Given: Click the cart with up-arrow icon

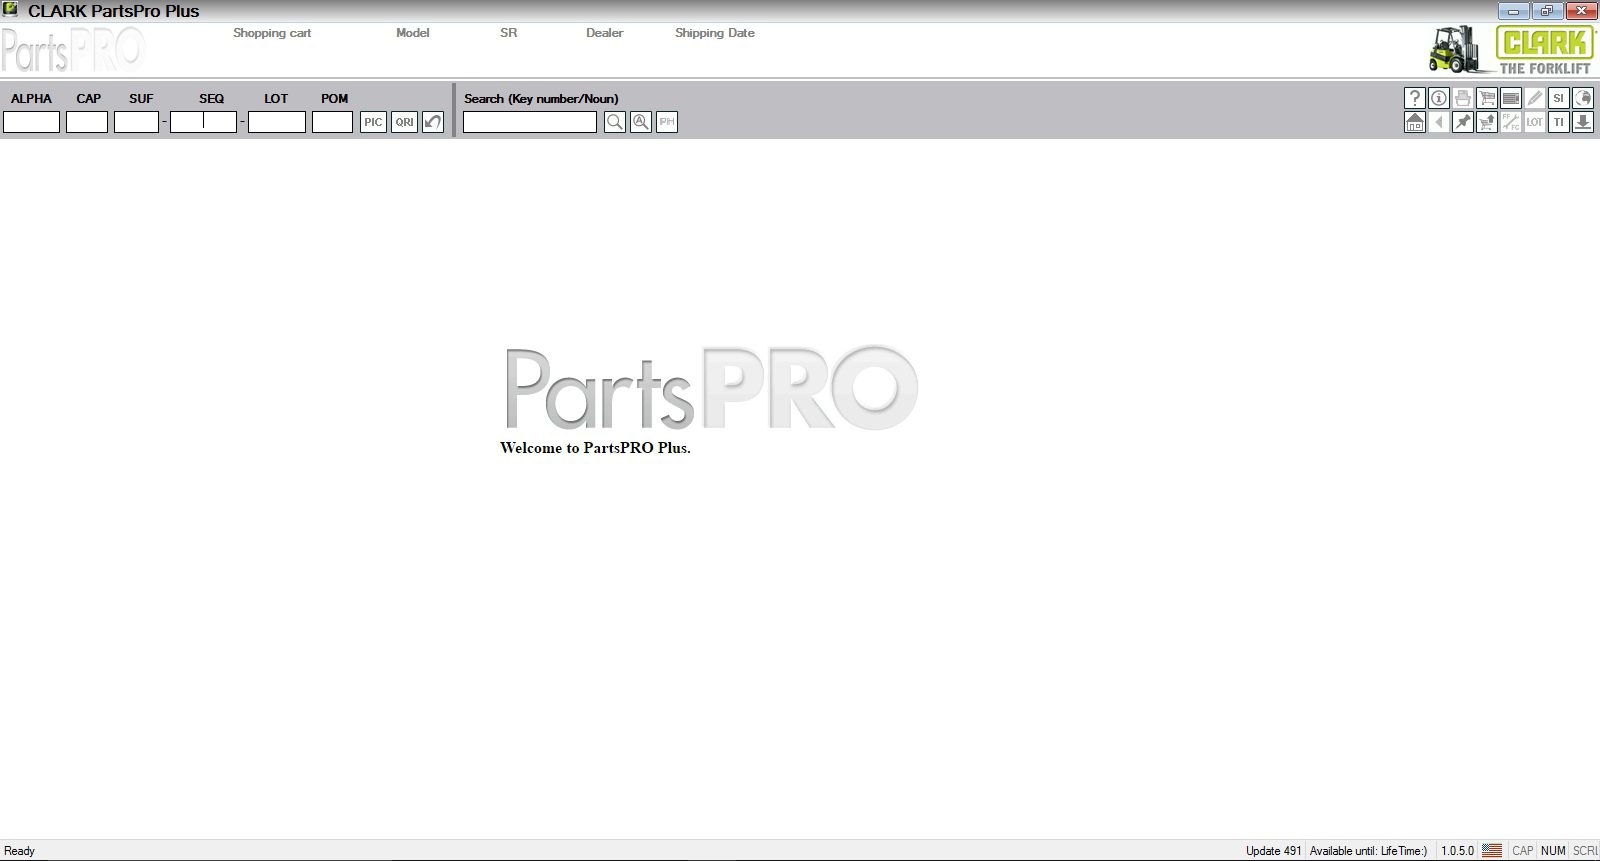Looking at the screenshot, I should pyautogui.click(x=1486, y=122).
